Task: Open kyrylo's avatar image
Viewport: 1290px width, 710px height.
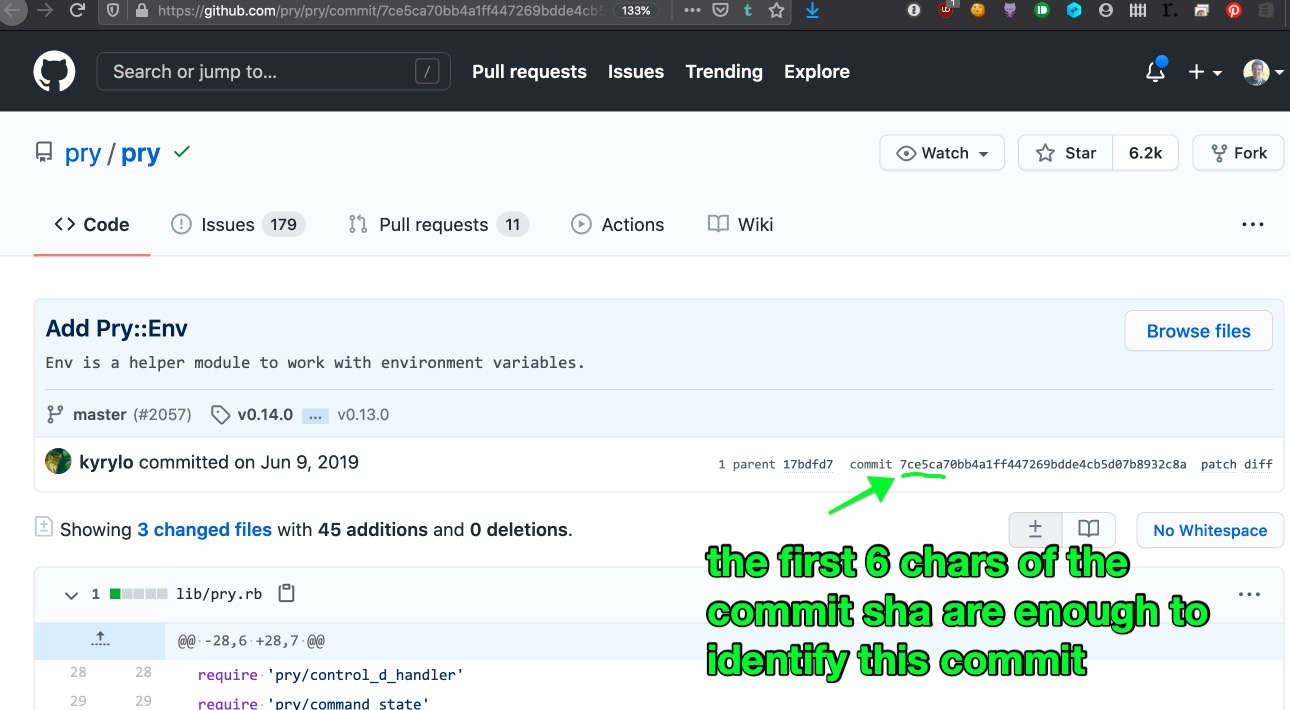Action: point(58,462)
